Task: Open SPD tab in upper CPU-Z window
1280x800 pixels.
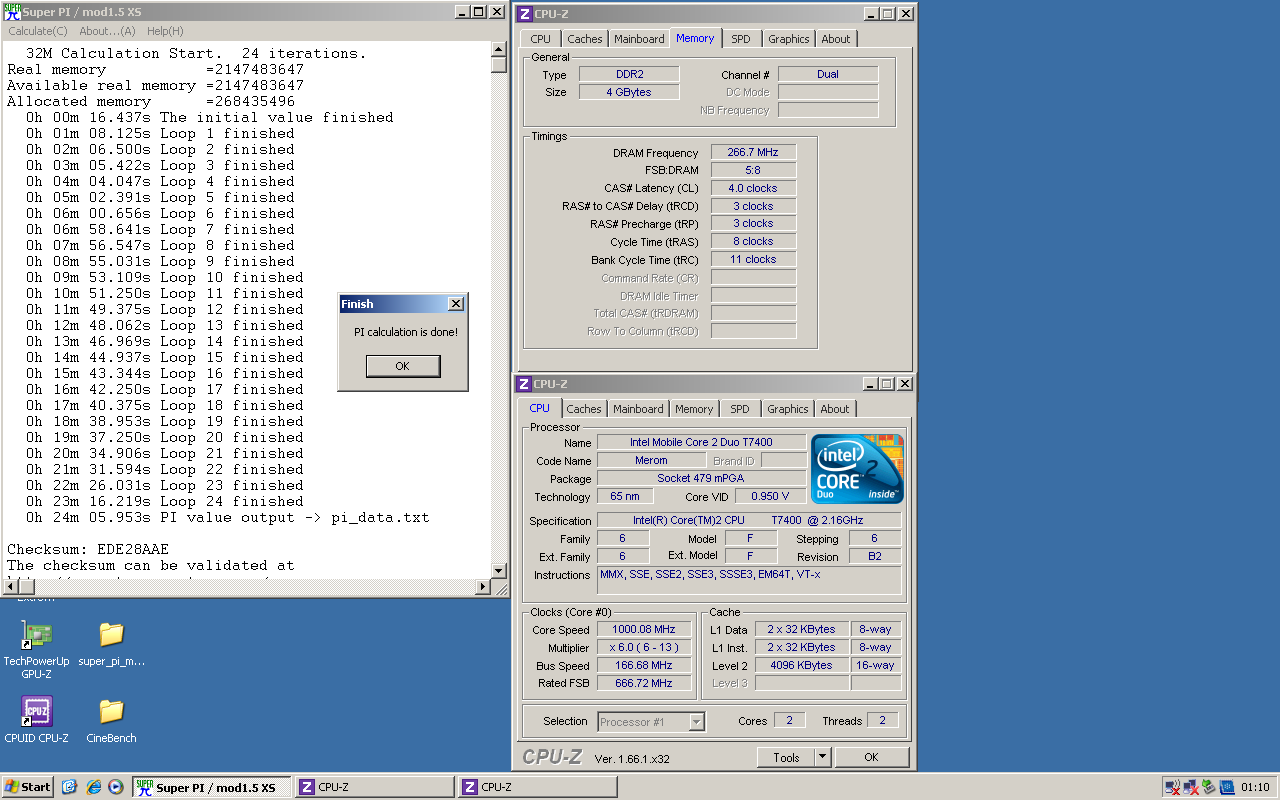Action: click(740, 39)
